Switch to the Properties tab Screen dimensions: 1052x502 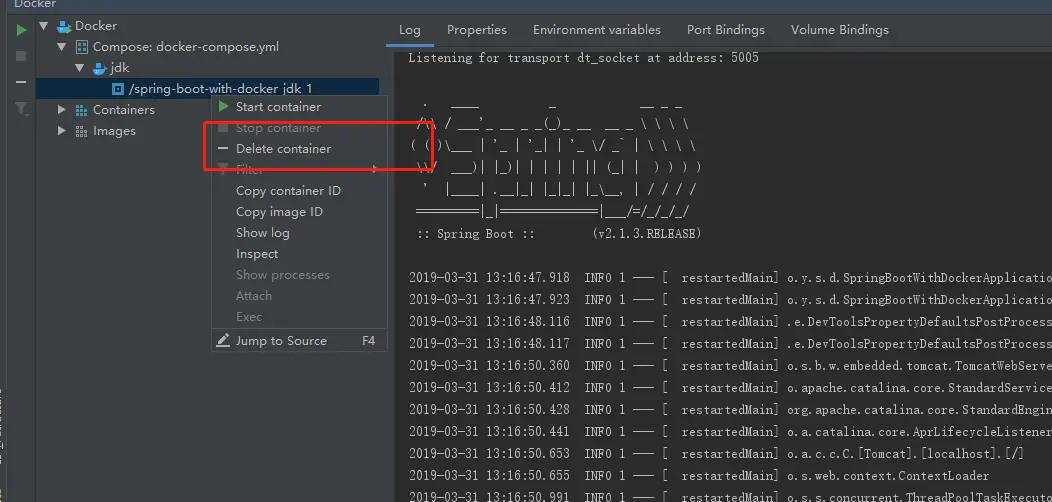click(x=477, y=30)
